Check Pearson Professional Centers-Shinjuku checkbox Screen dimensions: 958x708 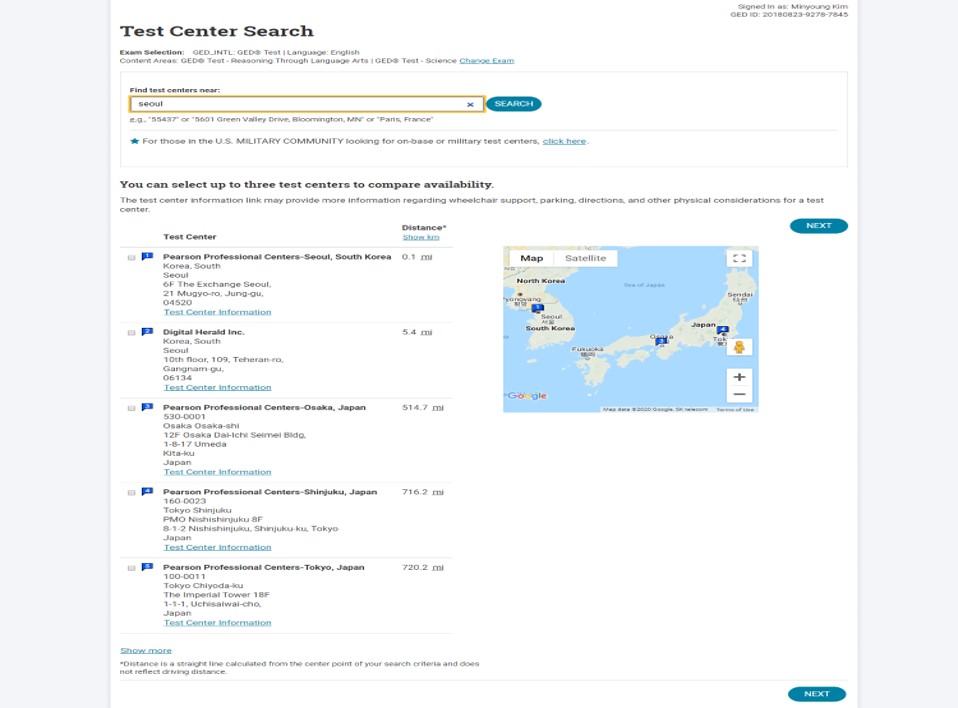(131, 492)
